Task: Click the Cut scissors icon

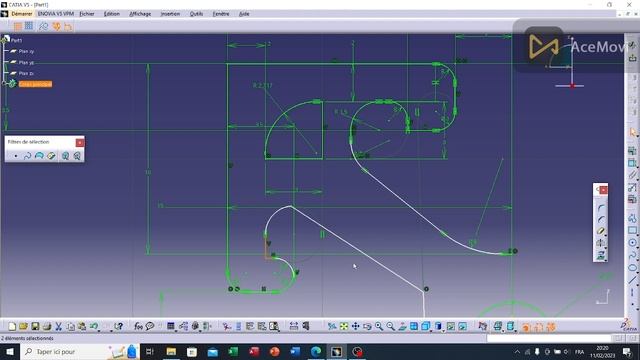Action: click(x=58, y=326)
